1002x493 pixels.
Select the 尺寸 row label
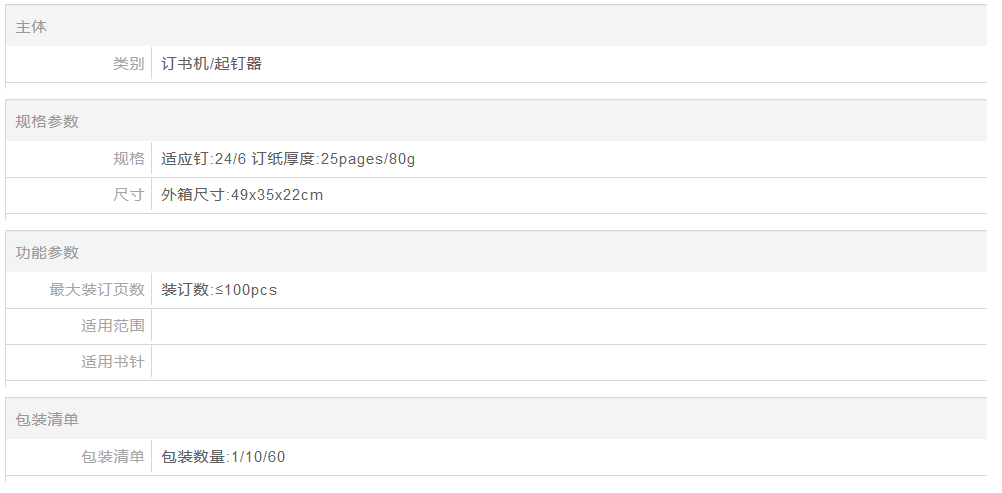pos(128,195)
